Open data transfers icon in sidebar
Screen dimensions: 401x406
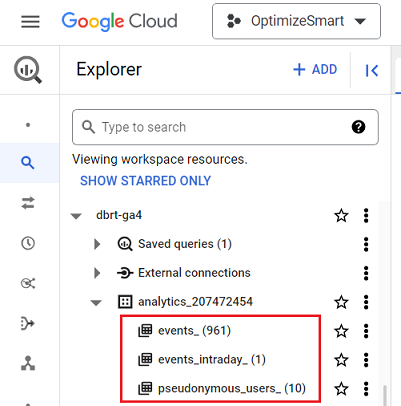pyautogui.click(x=28, y=203)
